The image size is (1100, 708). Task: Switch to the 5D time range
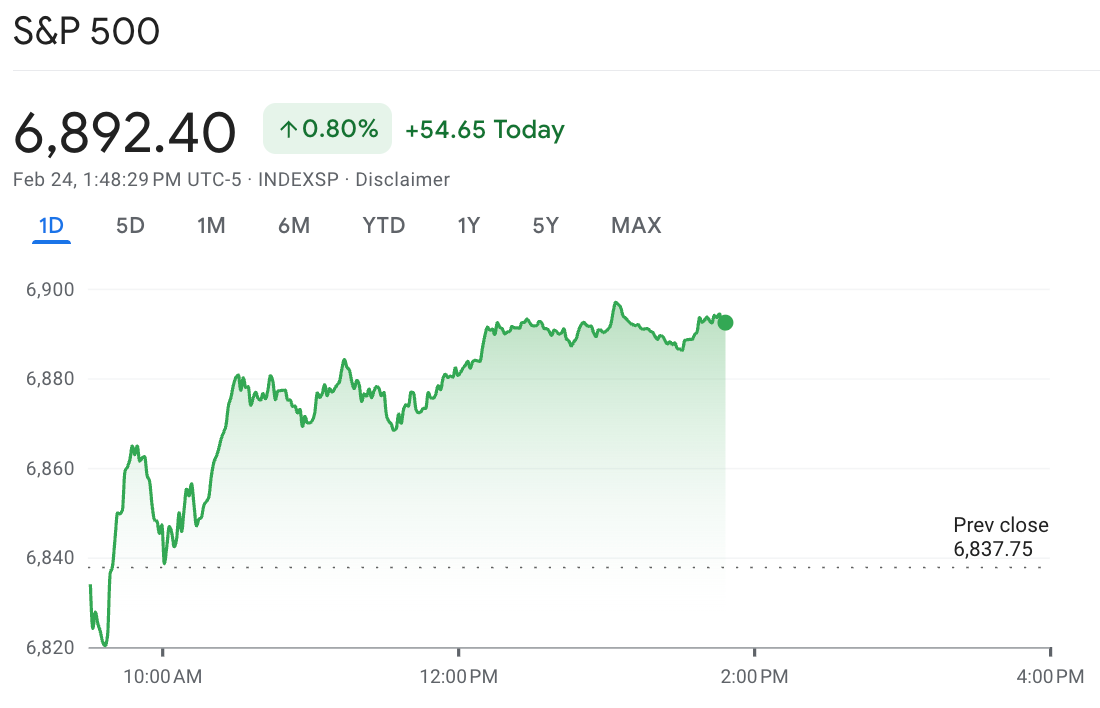coord(128,226)
